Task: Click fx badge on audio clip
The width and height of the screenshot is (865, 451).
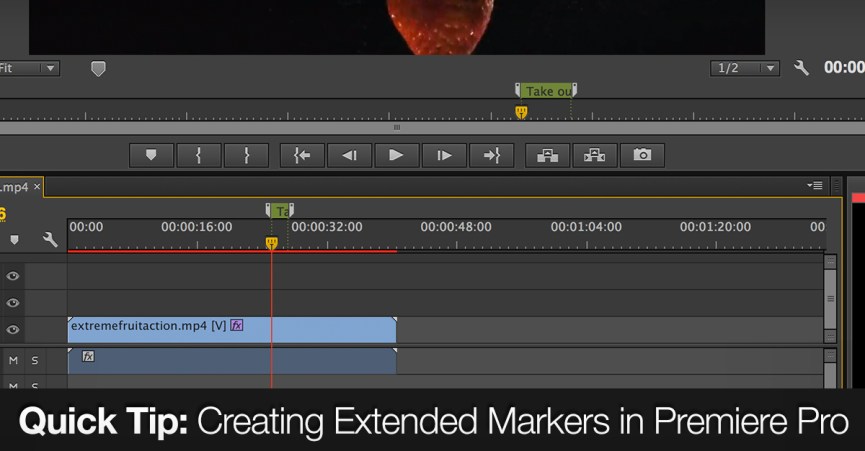Action: coord(88,356)
